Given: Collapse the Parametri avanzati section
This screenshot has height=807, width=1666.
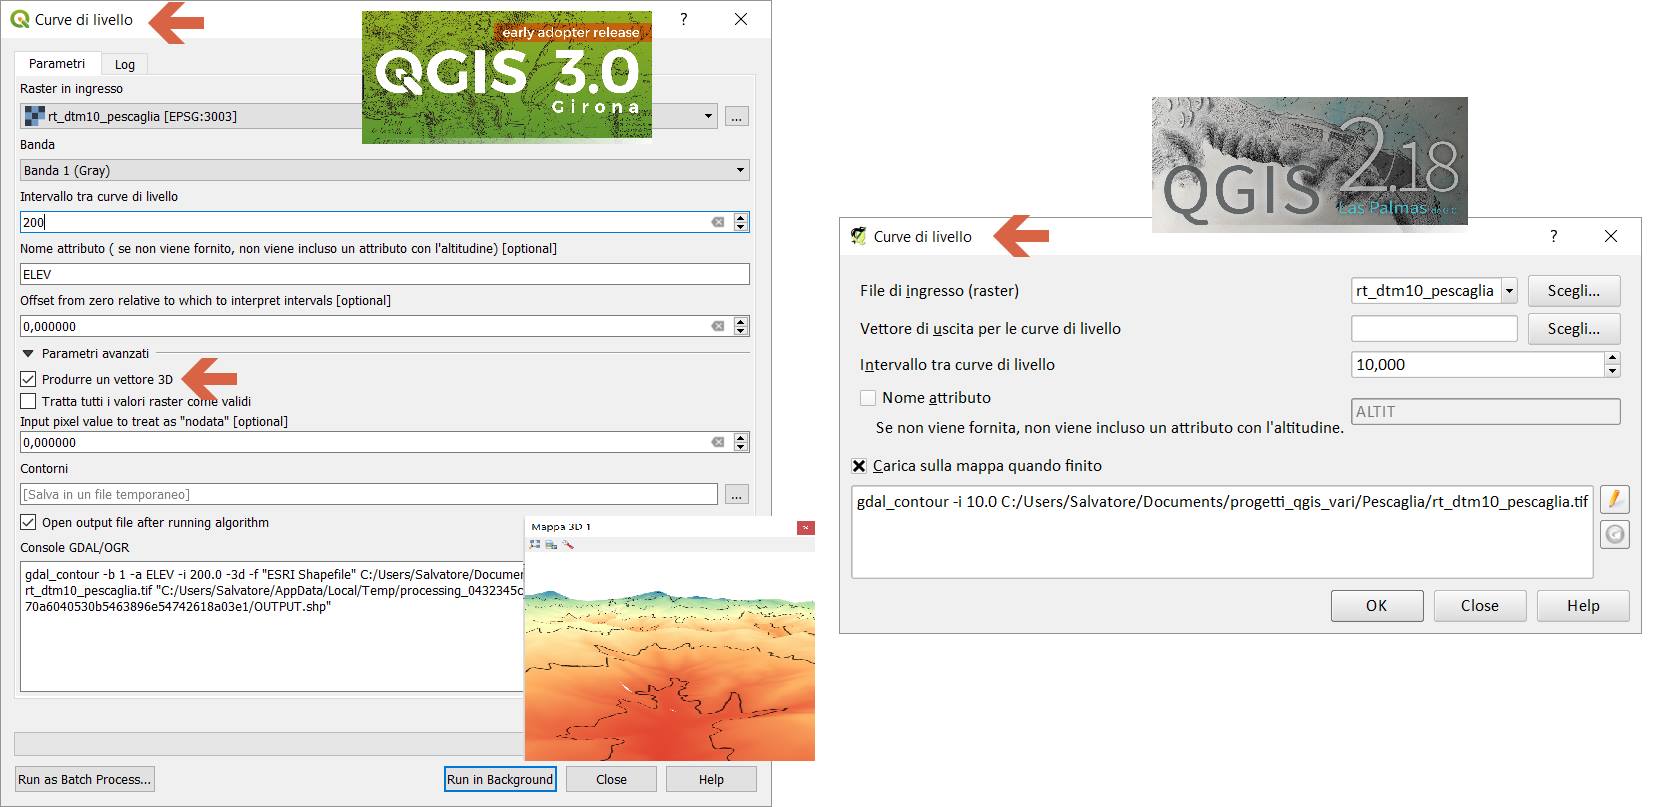Looking at the screenshot, I should [x=27, y=353].
